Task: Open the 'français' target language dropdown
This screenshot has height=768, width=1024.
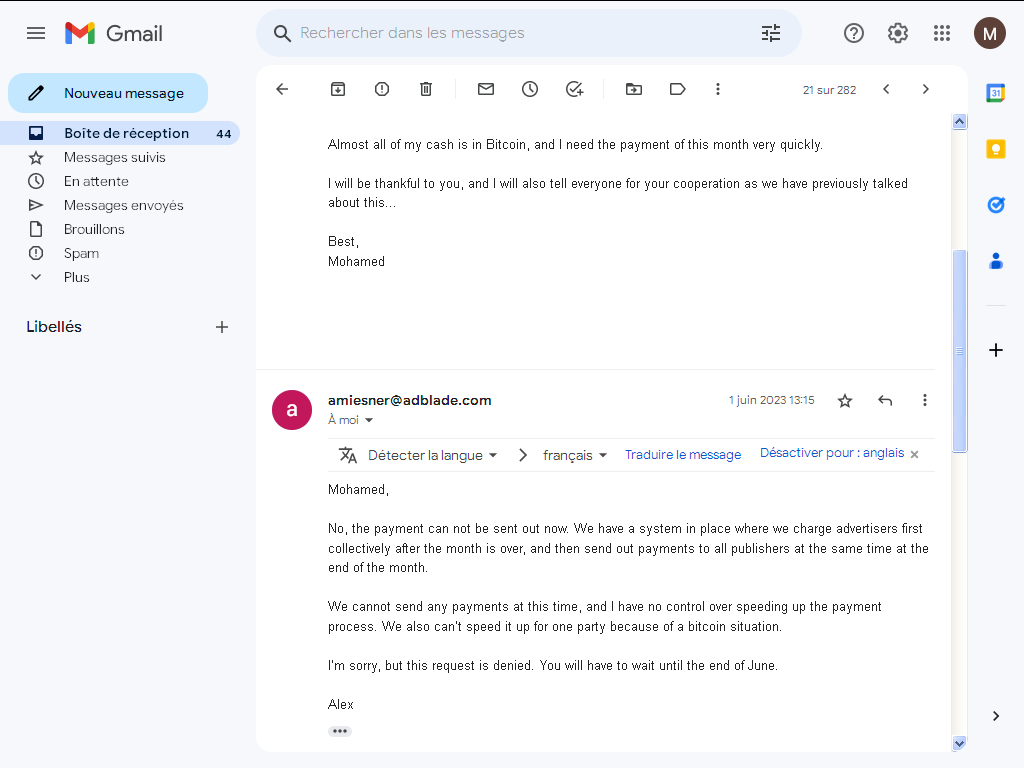Action: tap(575, 455)
